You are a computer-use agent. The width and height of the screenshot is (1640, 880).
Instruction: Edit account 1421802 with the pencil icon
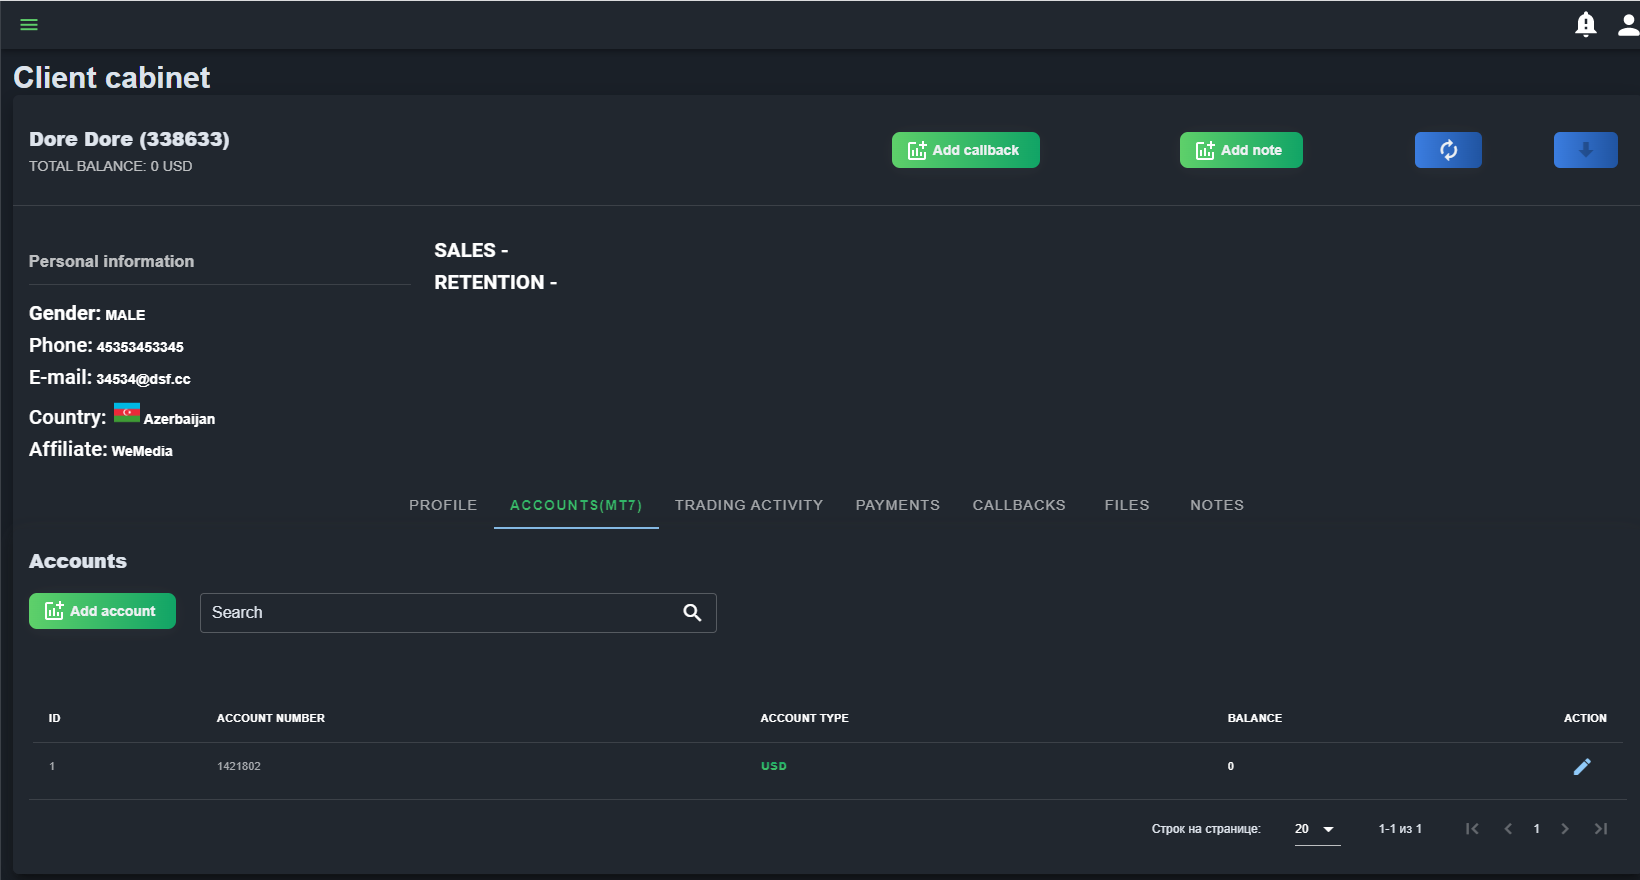click(x=1582, y=767)
